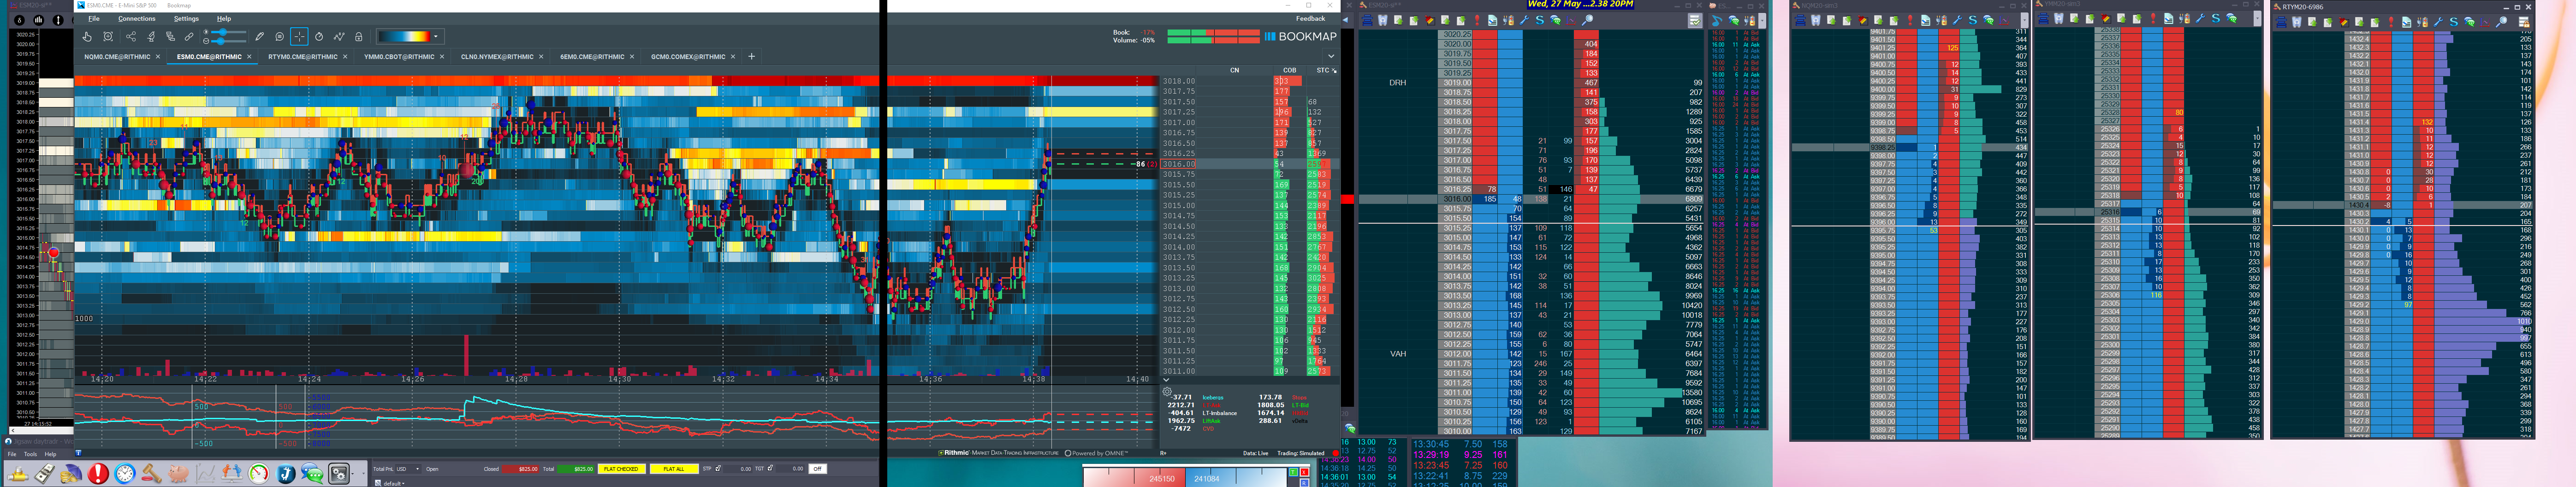Toggle the STP checkbox
The image size is (2576, 487).
pyautogui.click(x=719, y=468)
